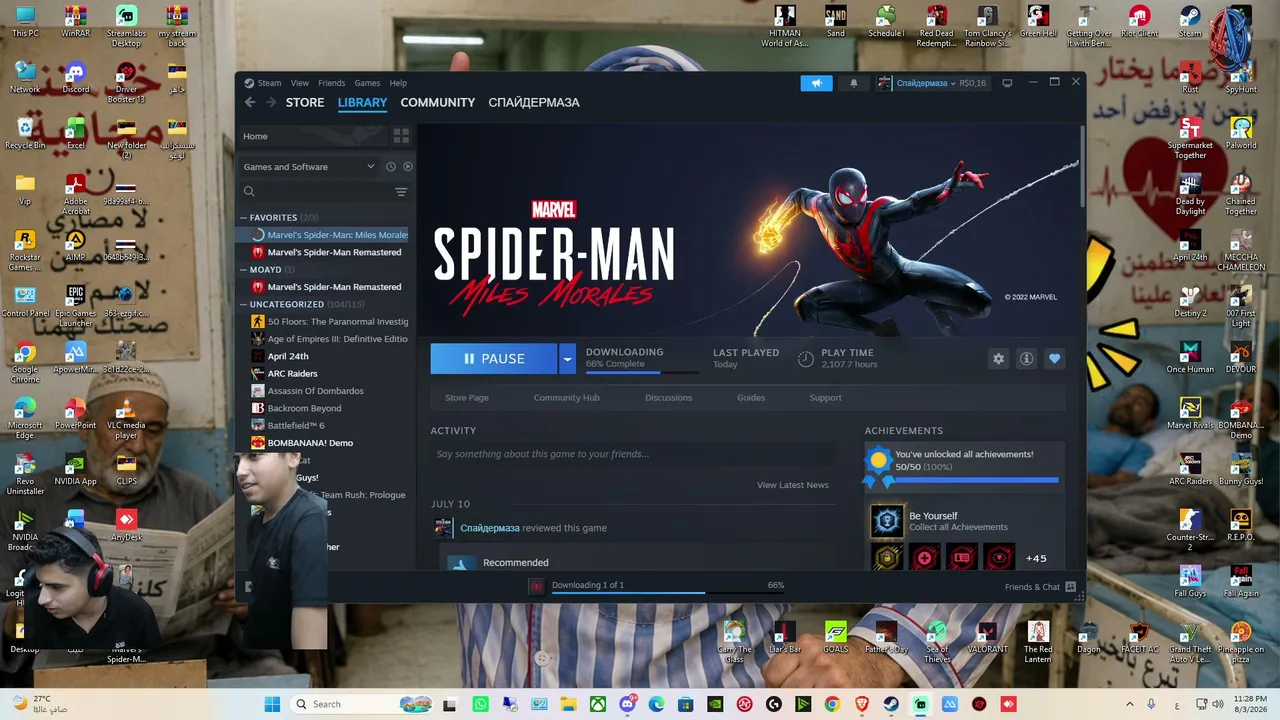The image size is (1280, 720).
Task: Open account dropdown for Спайдермаза
Action: click(x=925, y=83)
